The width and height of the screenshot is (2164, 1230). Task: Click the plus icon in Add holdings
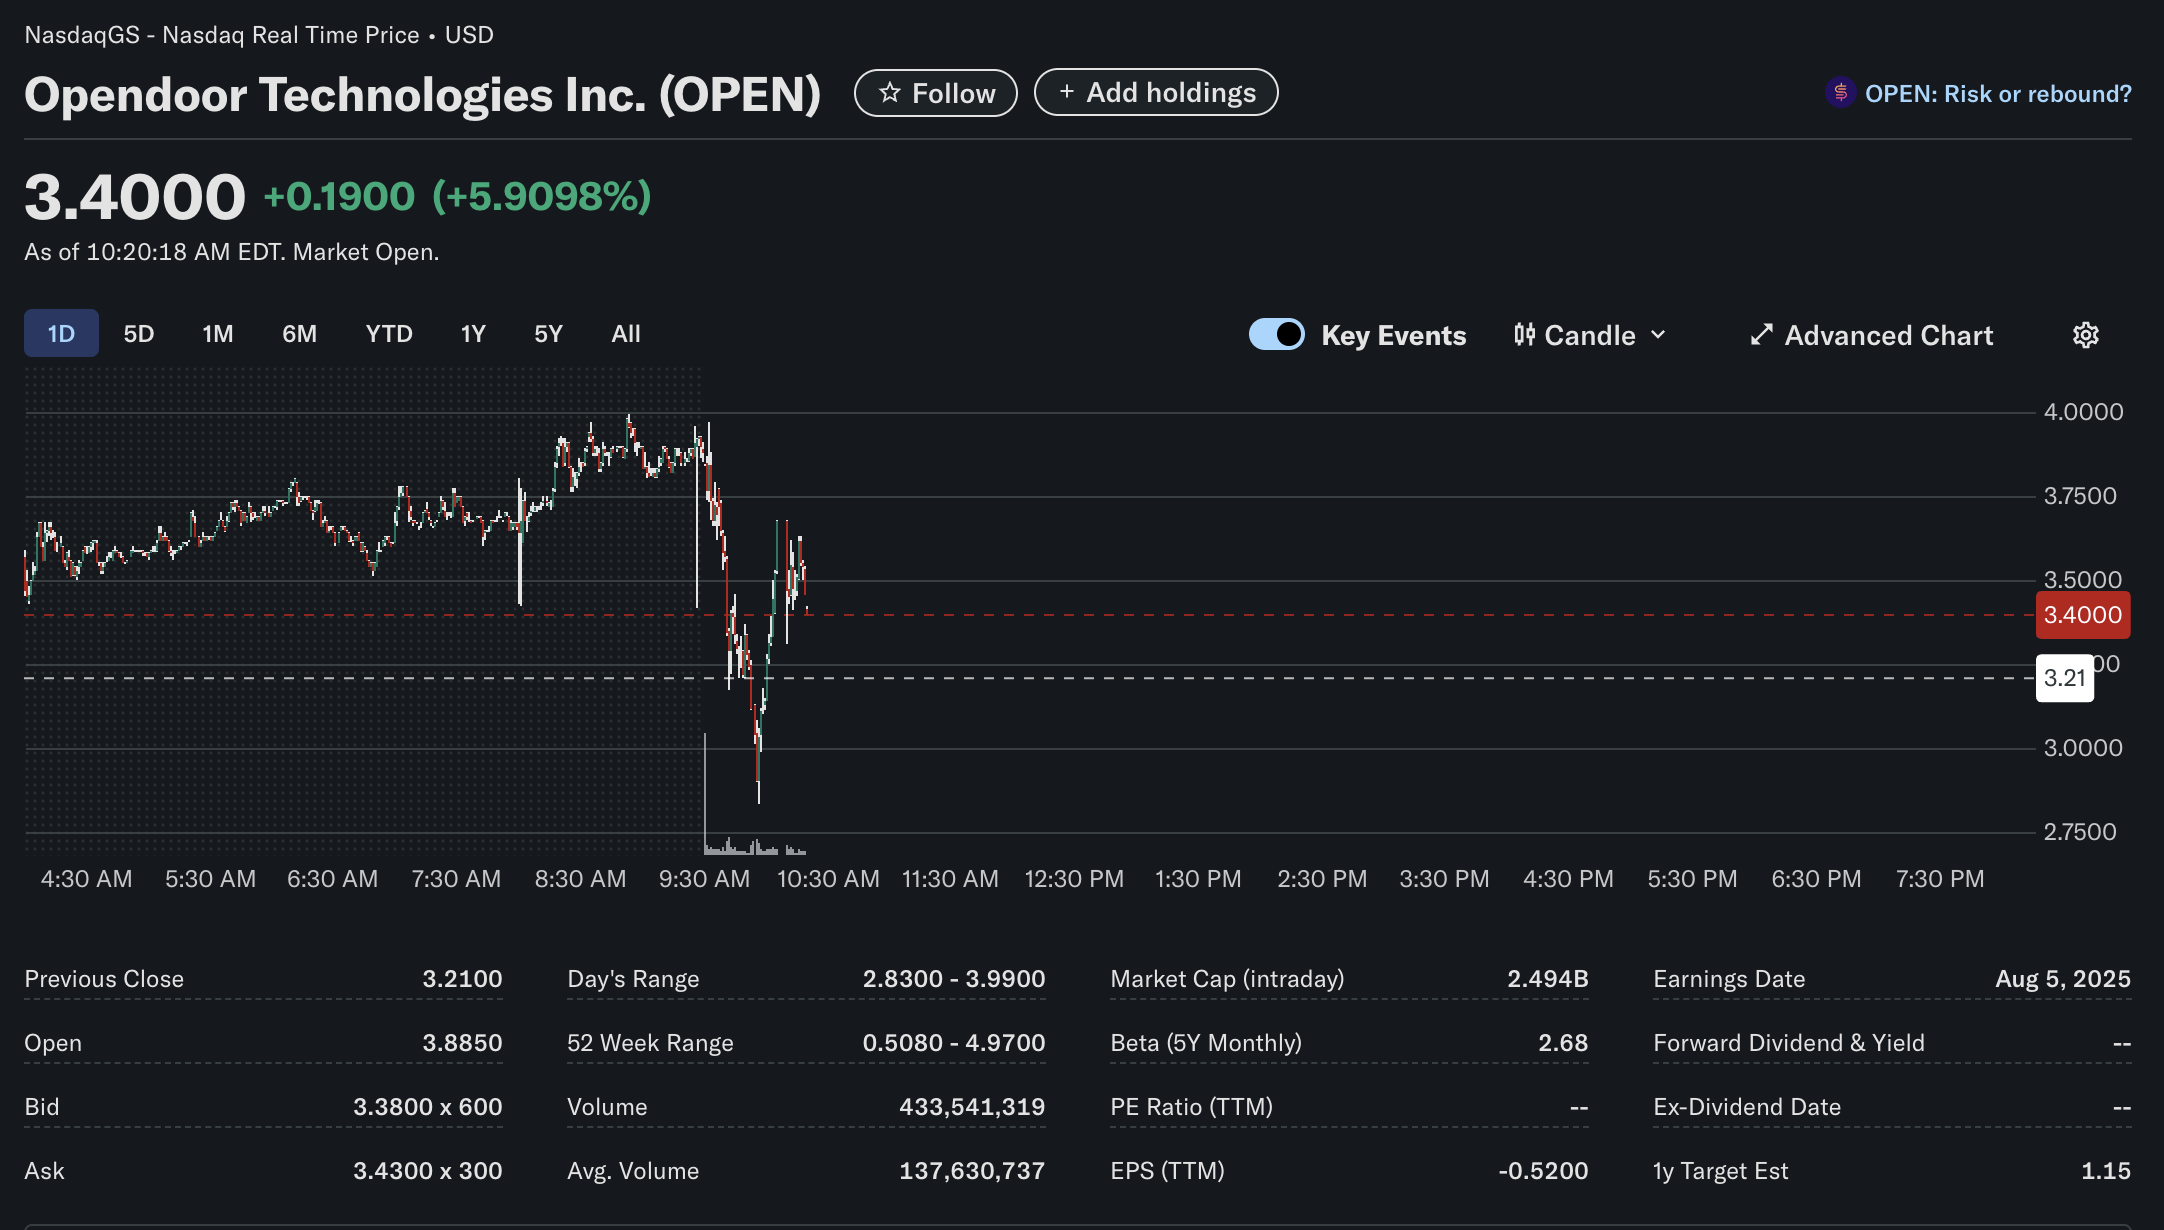tap(1067, 92)
